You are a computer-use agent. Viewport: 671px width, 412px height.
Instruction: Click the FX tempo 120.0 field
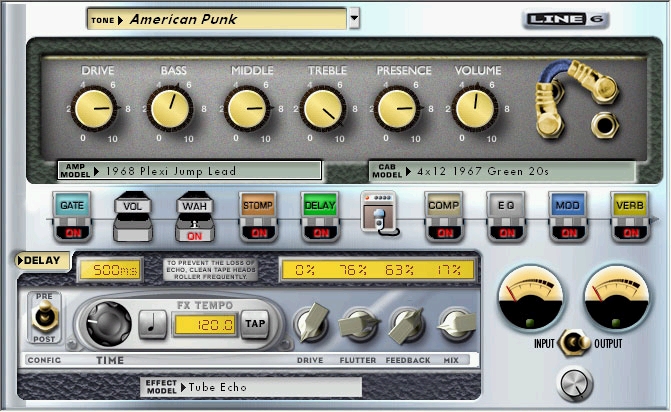[205, 325]
